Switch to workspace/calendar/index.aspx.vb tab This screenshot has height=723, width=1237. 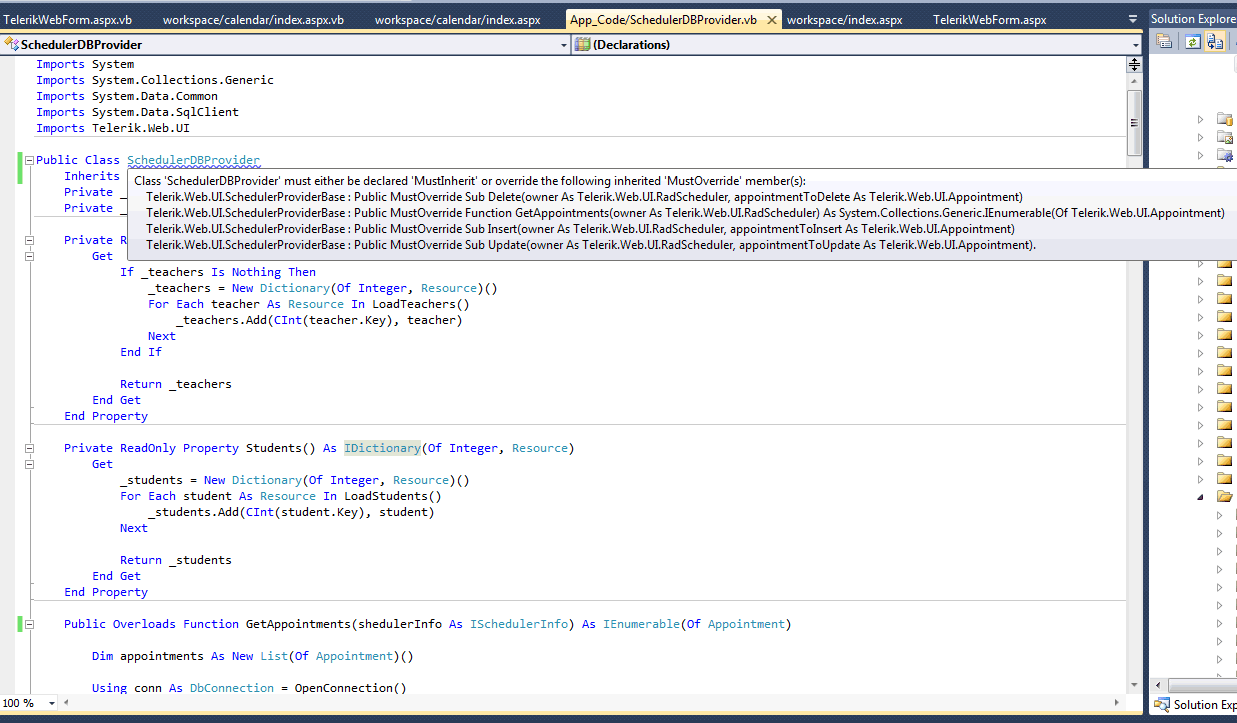click(x=253, y=20)
